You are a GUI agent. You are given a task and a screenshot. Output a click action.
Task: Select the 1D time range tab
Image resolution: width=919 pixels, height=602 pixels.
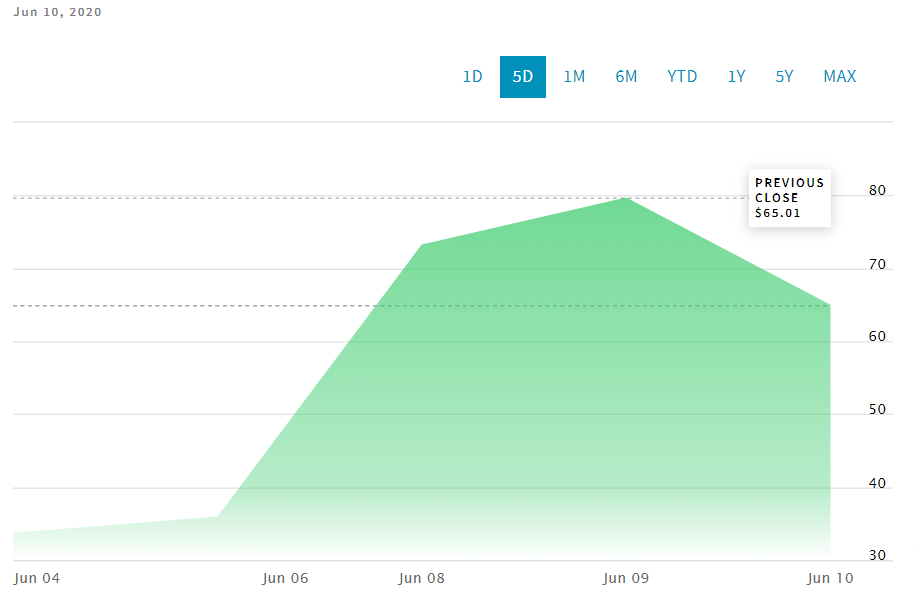[x=473, y=77]
